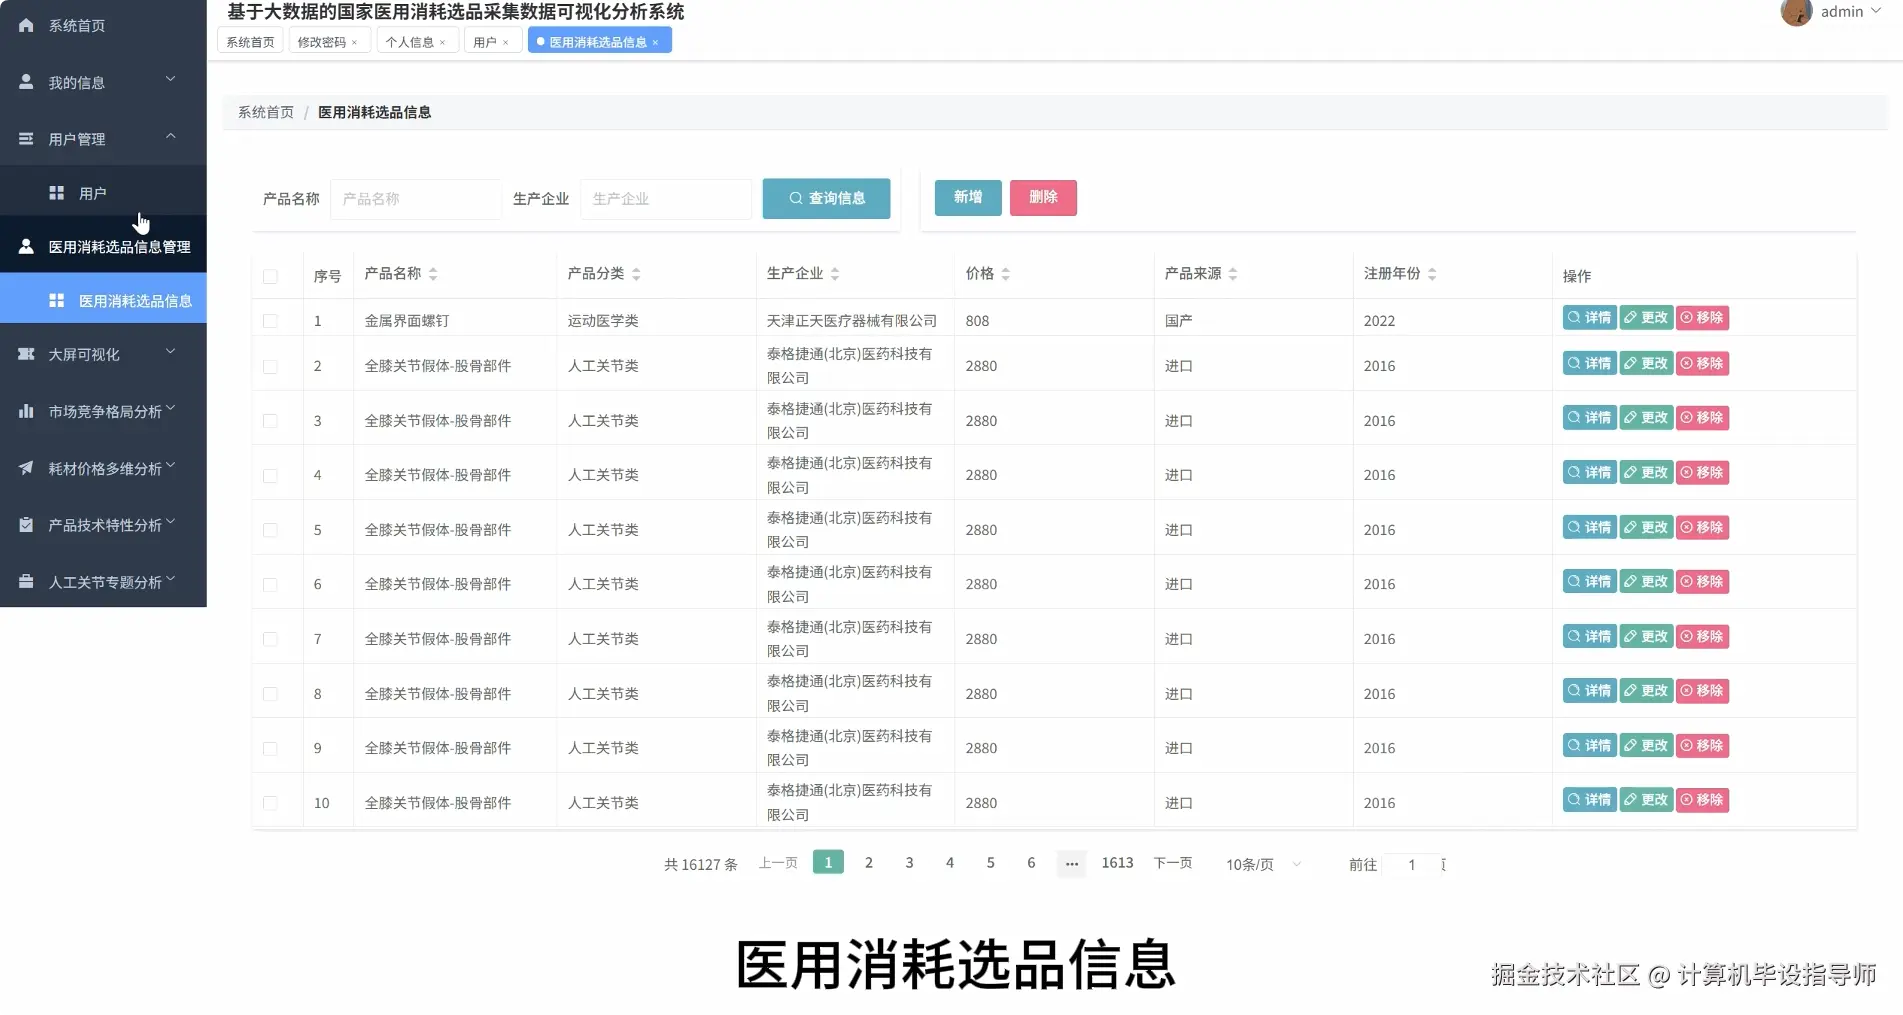The width and height of the screenshot is (1903, 1015).
Task: Close the 用户 tab with its x
Action: tap(505, 42)
